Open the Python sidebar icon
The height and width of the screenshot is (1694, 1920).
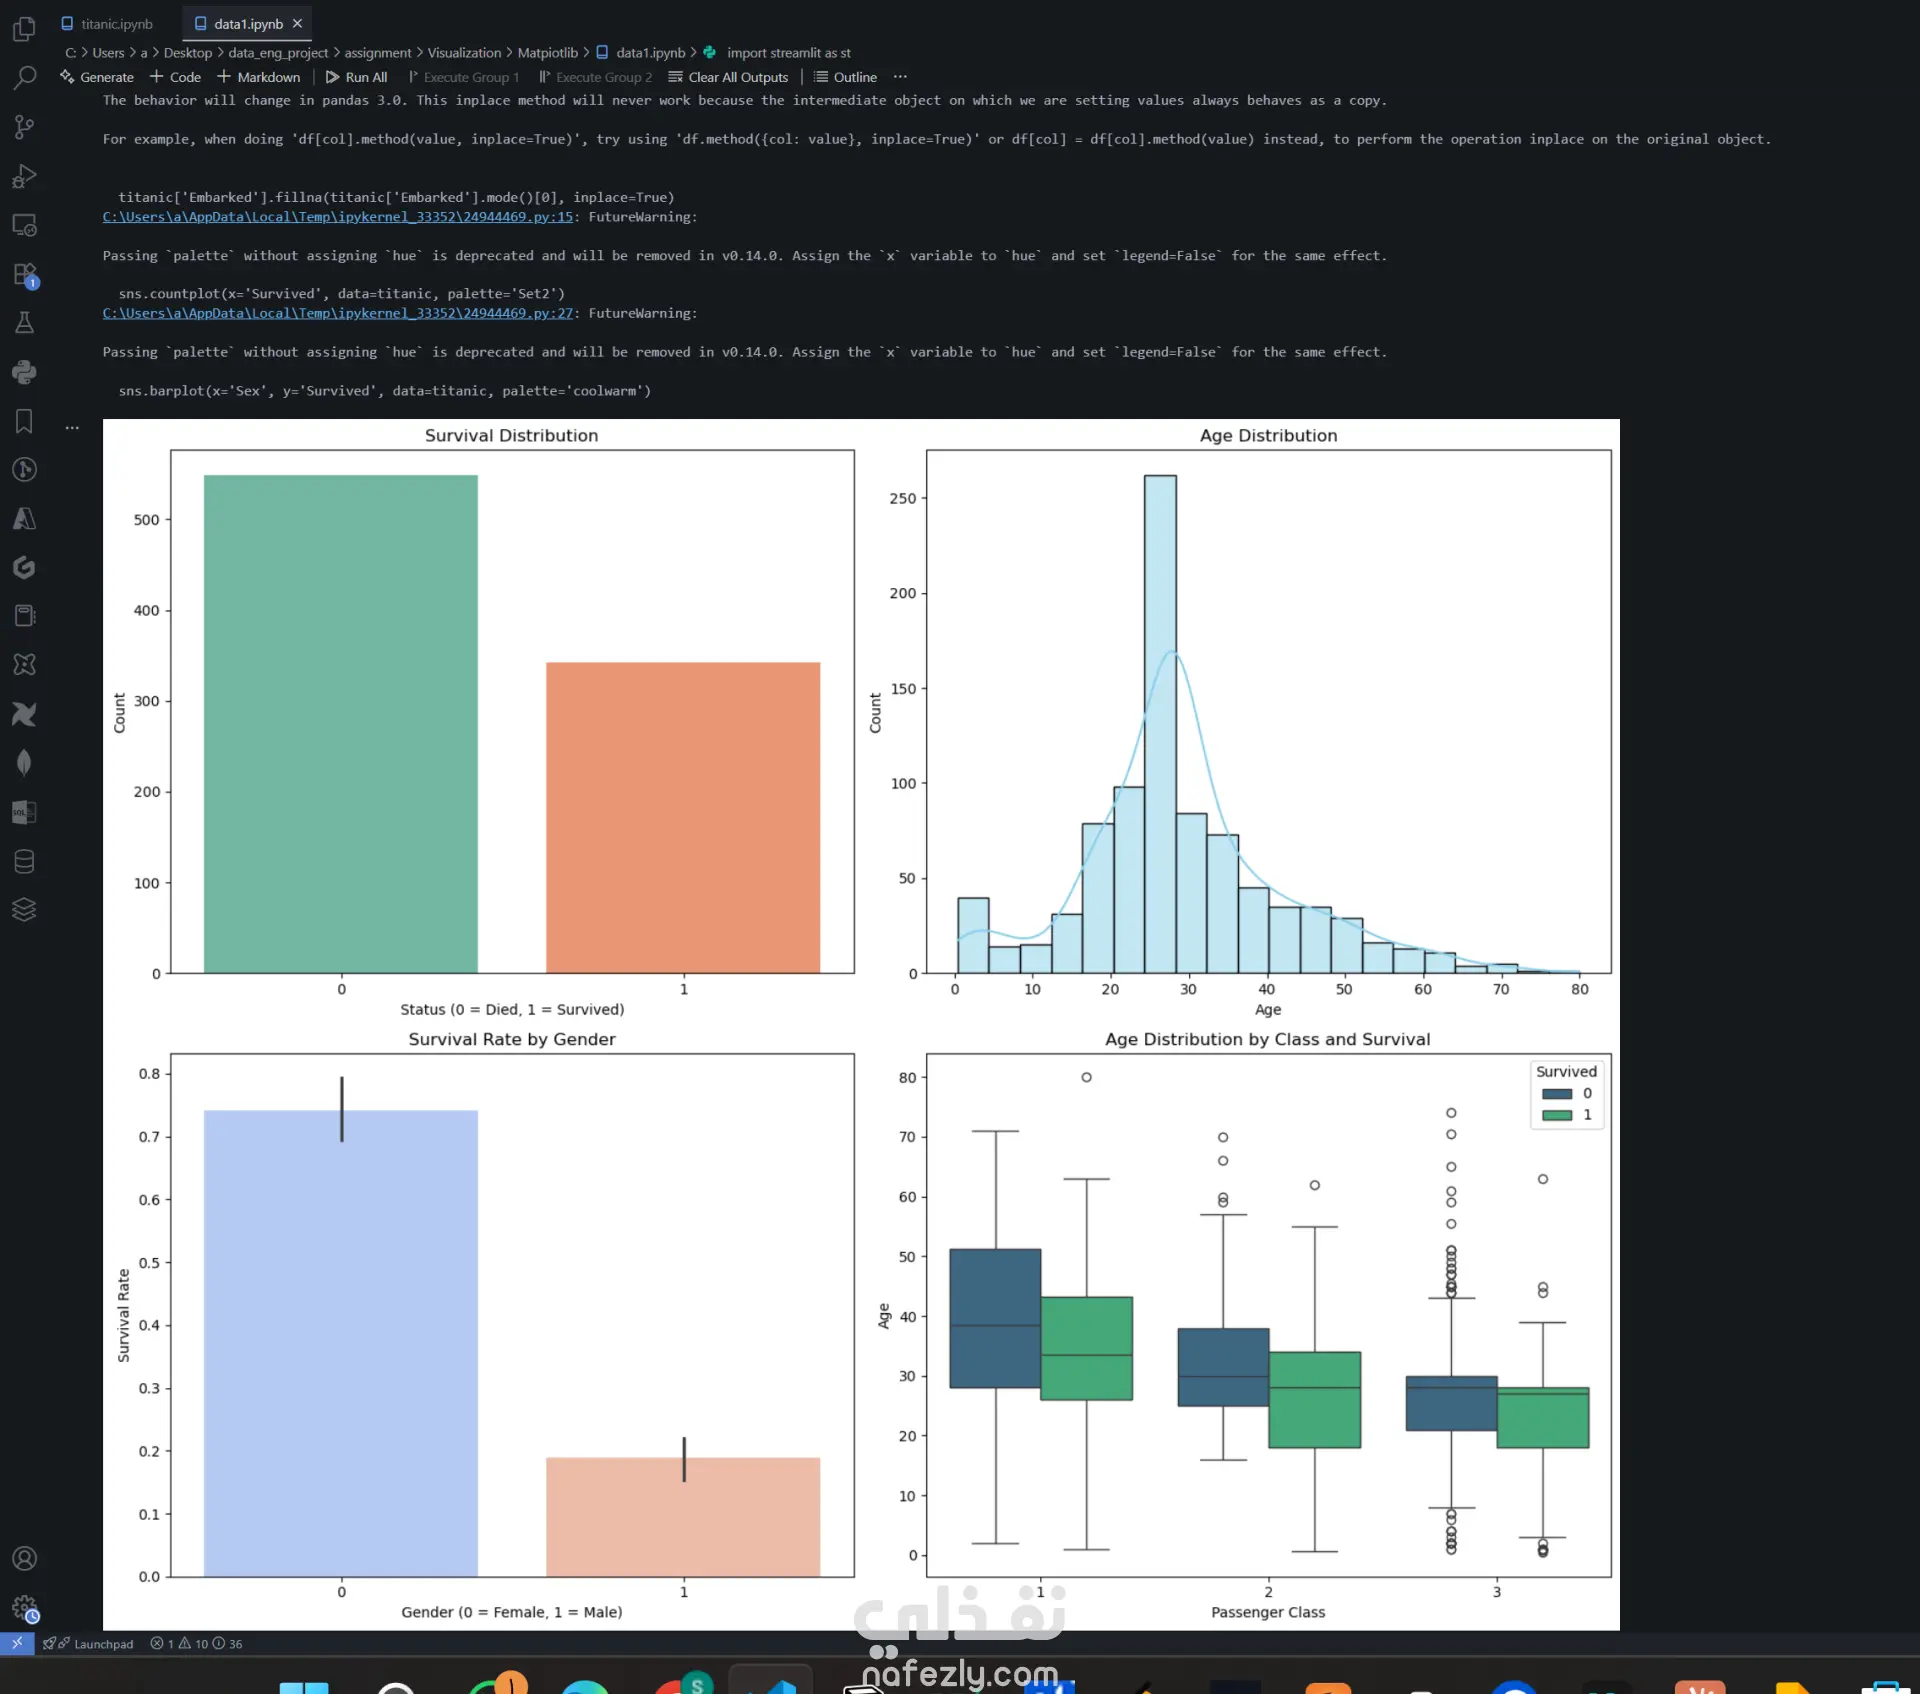(24, 372)
